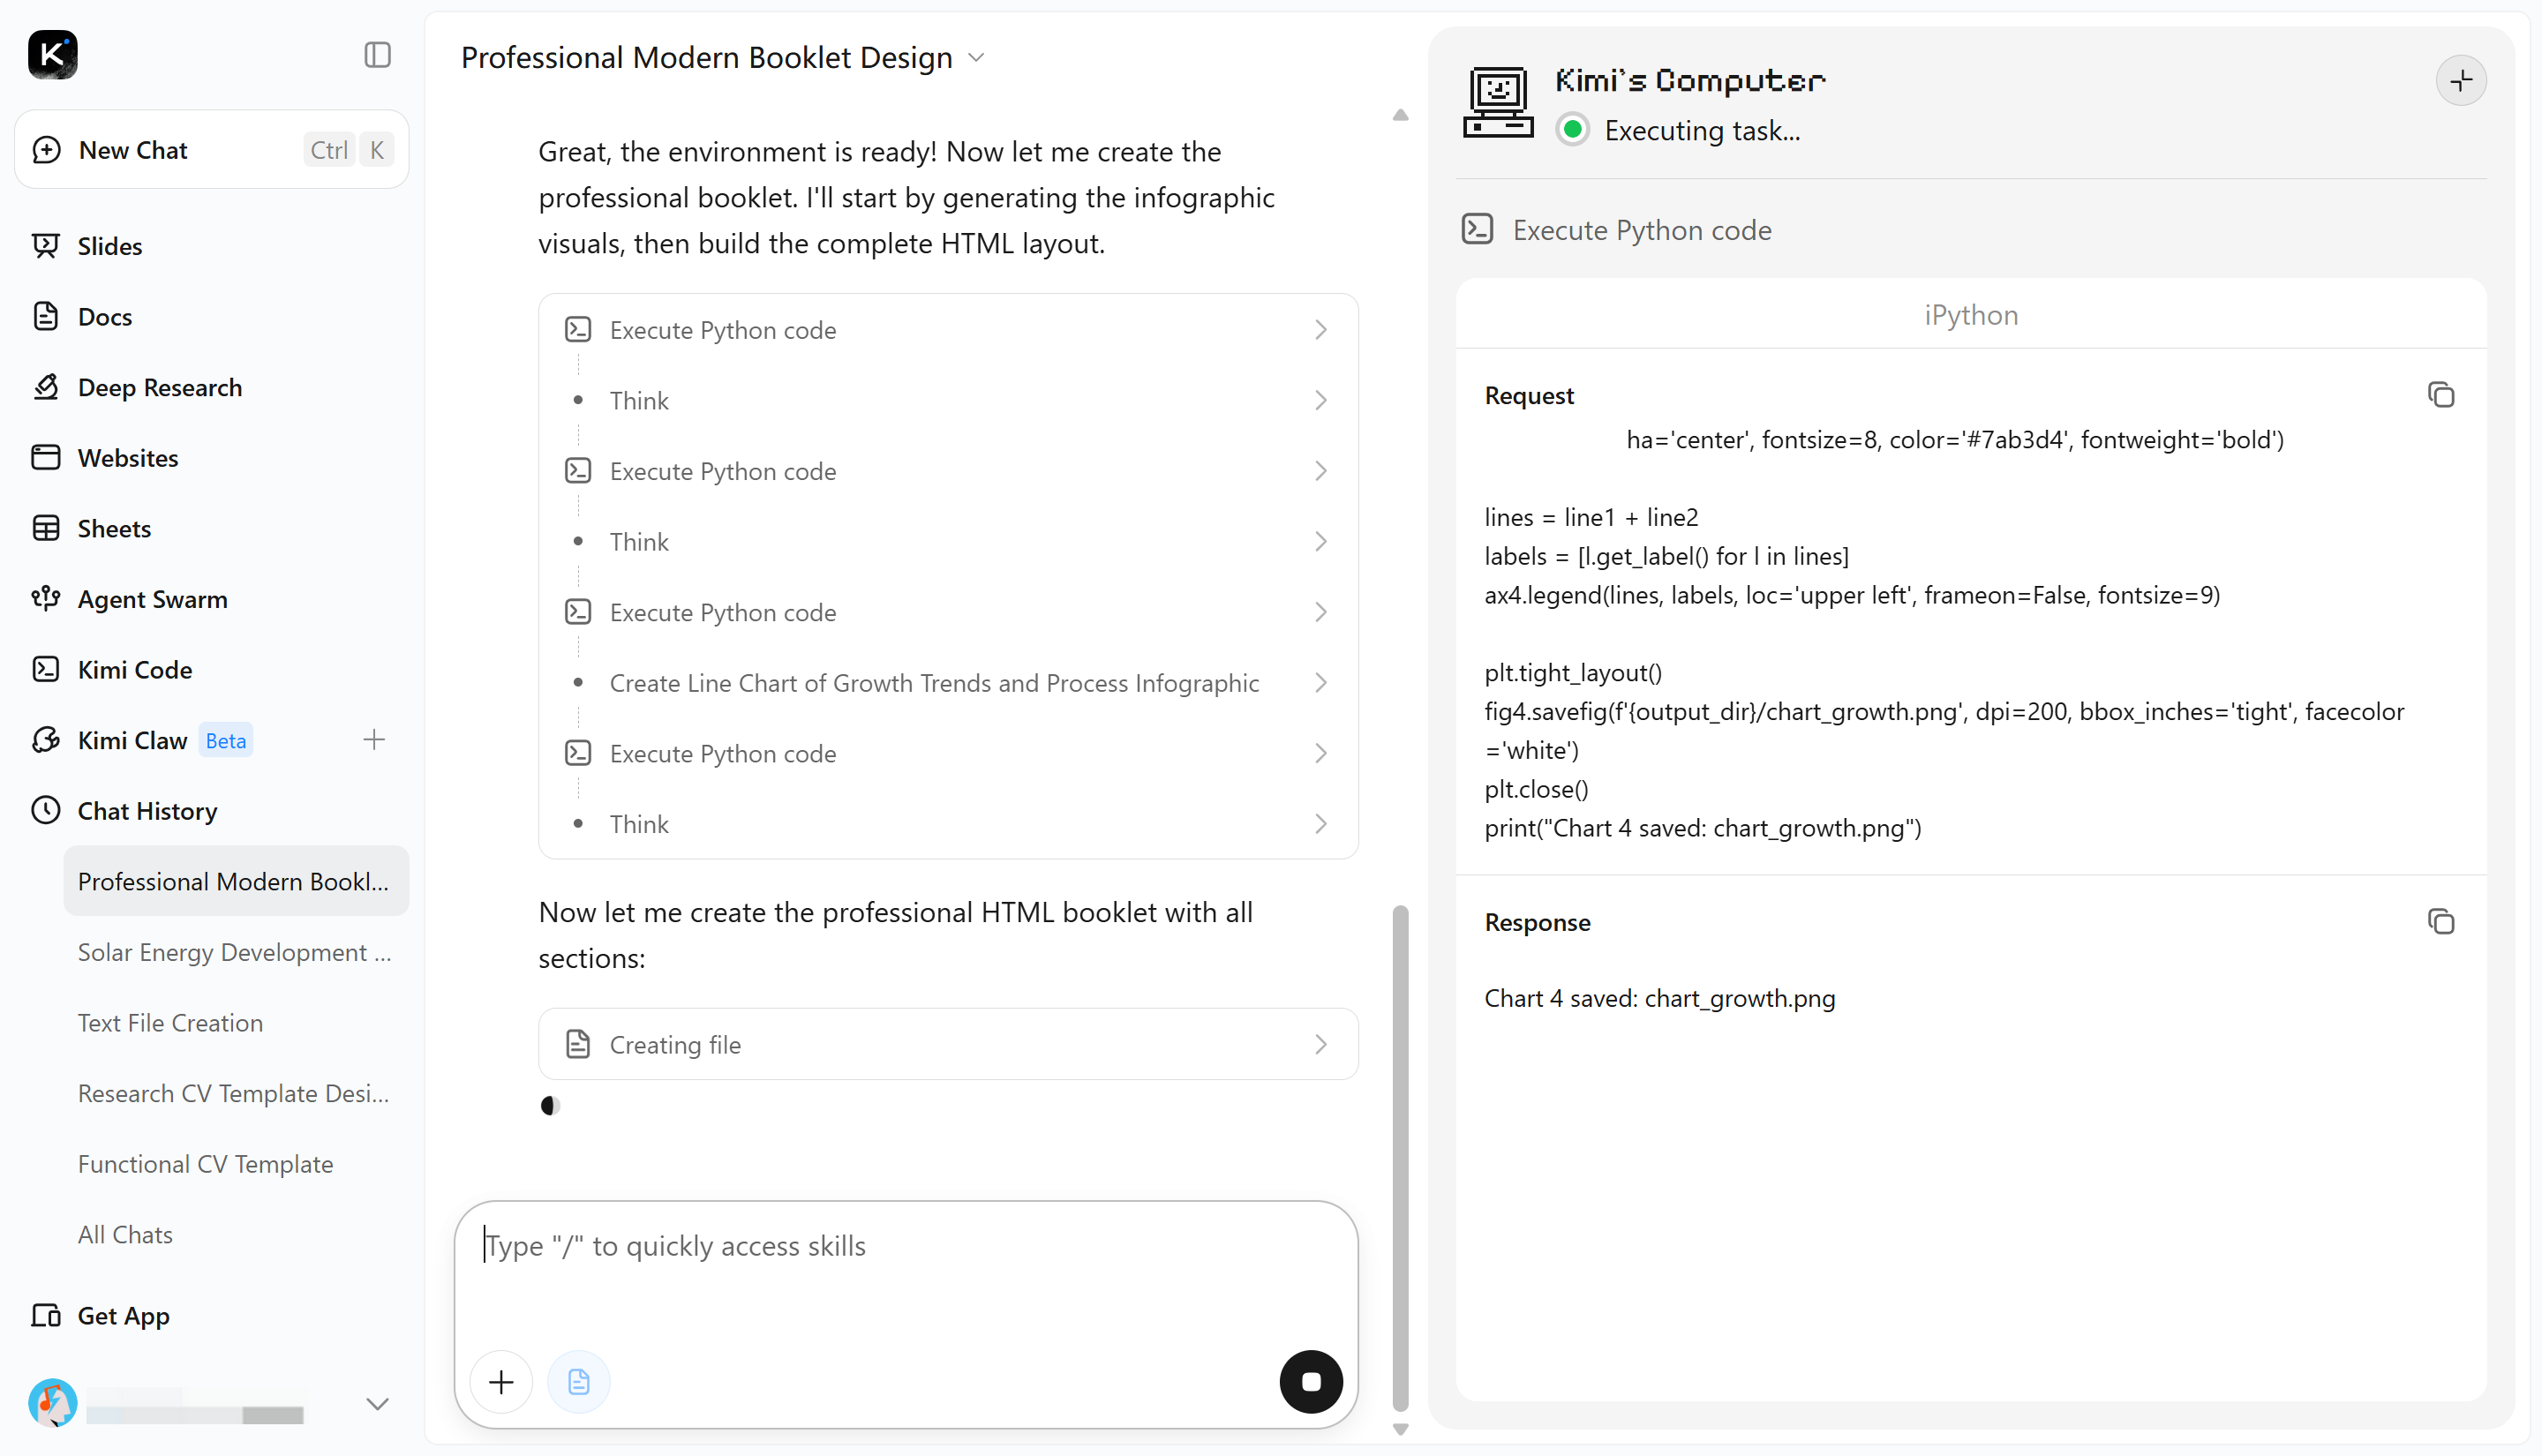2542x1456 pixels.
Task: Click the chat scroll up arrow
Action: click(1401, 115)
